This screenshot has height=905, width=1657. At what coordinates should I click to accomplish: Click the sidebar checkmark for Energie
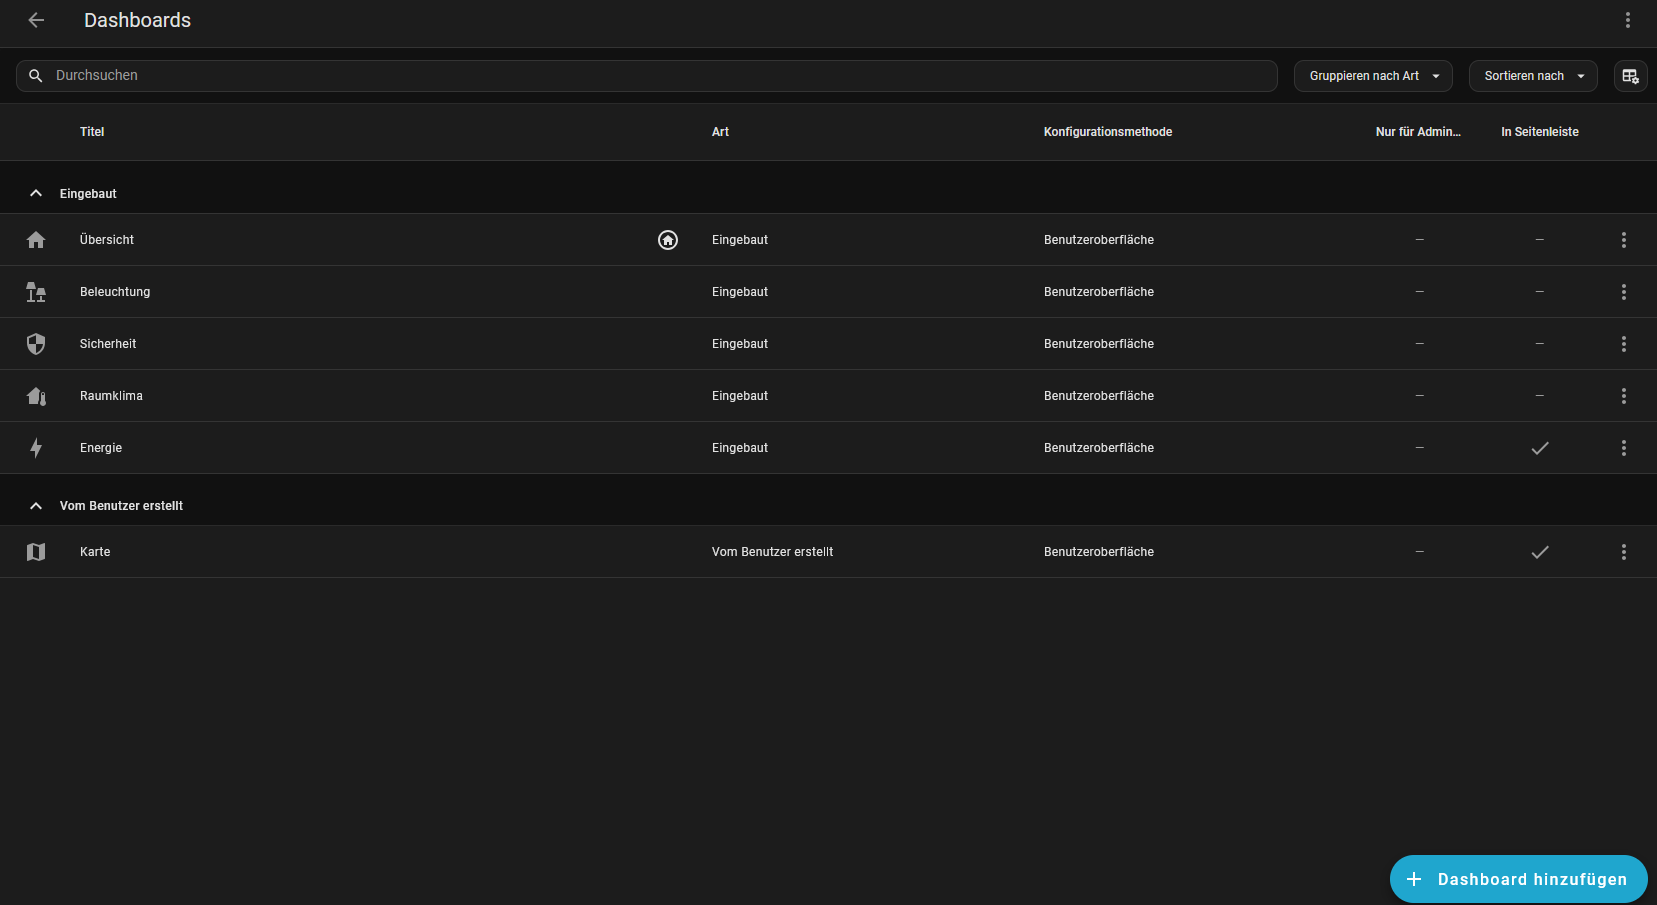[x=1539, y=448]
